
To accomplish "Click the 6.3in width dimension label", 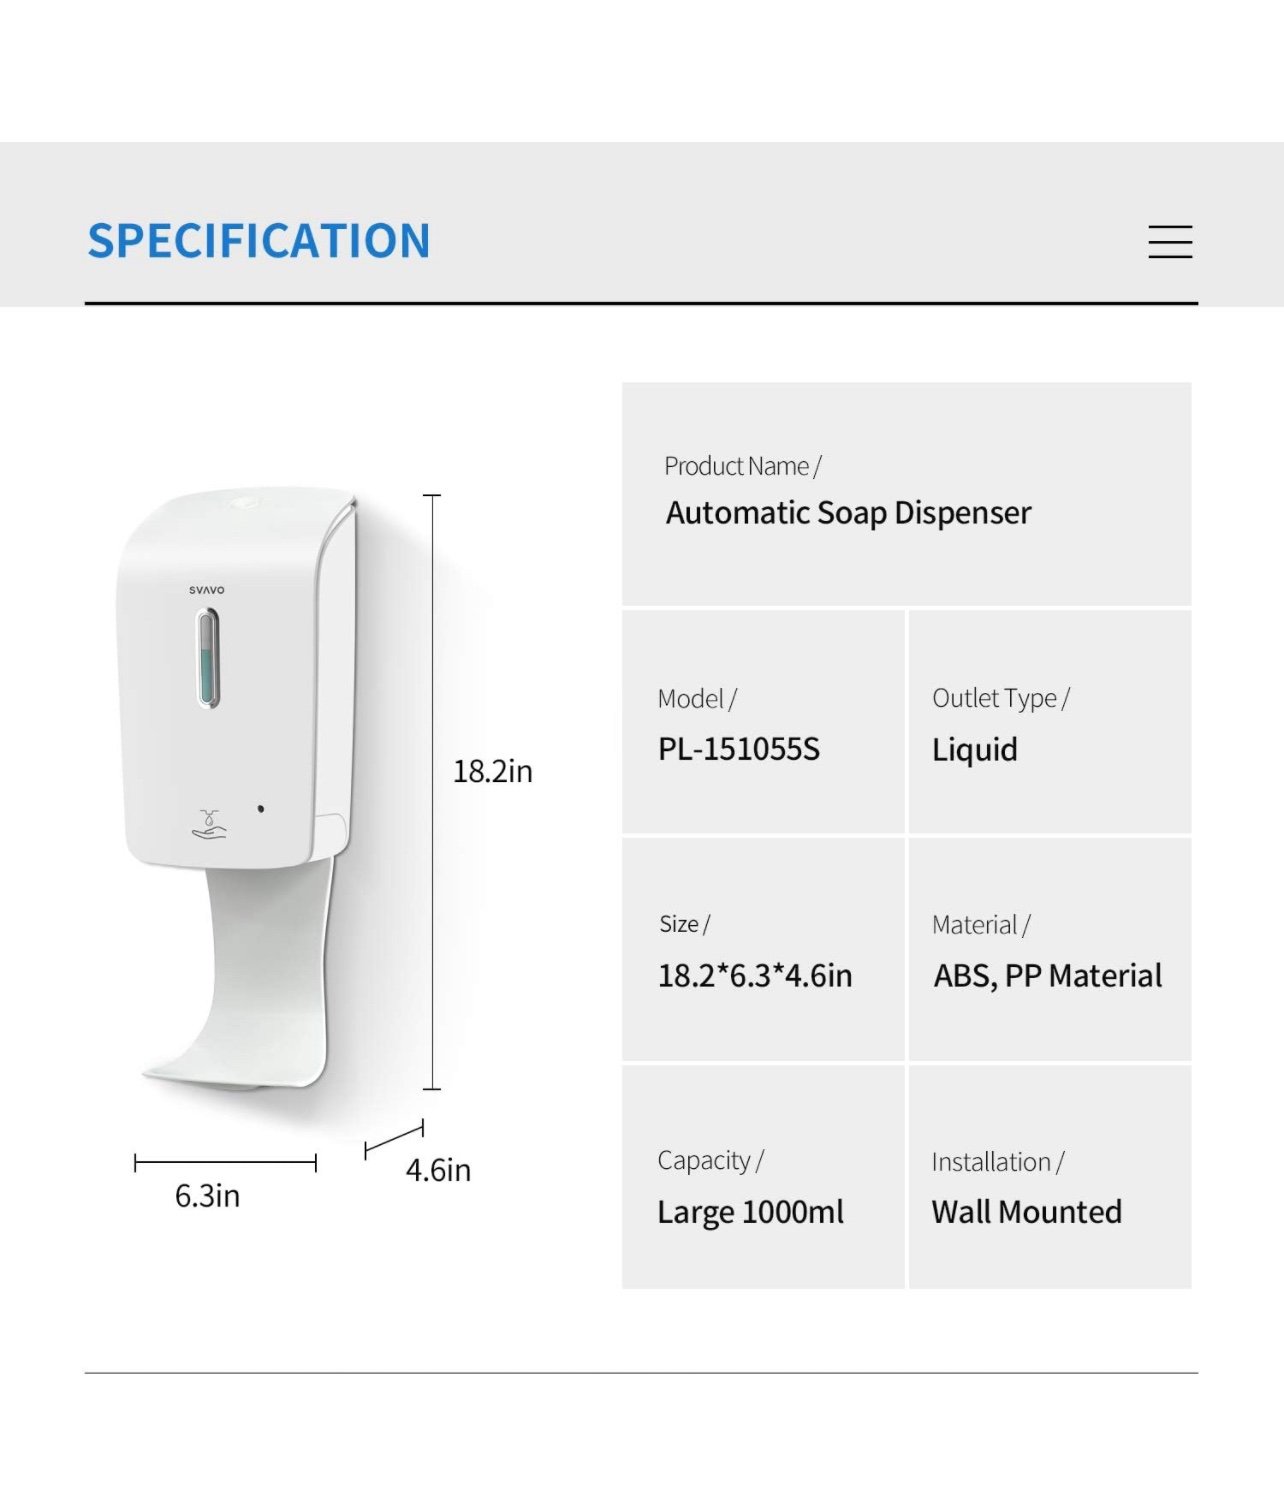I will click(x=207, y=1196).
